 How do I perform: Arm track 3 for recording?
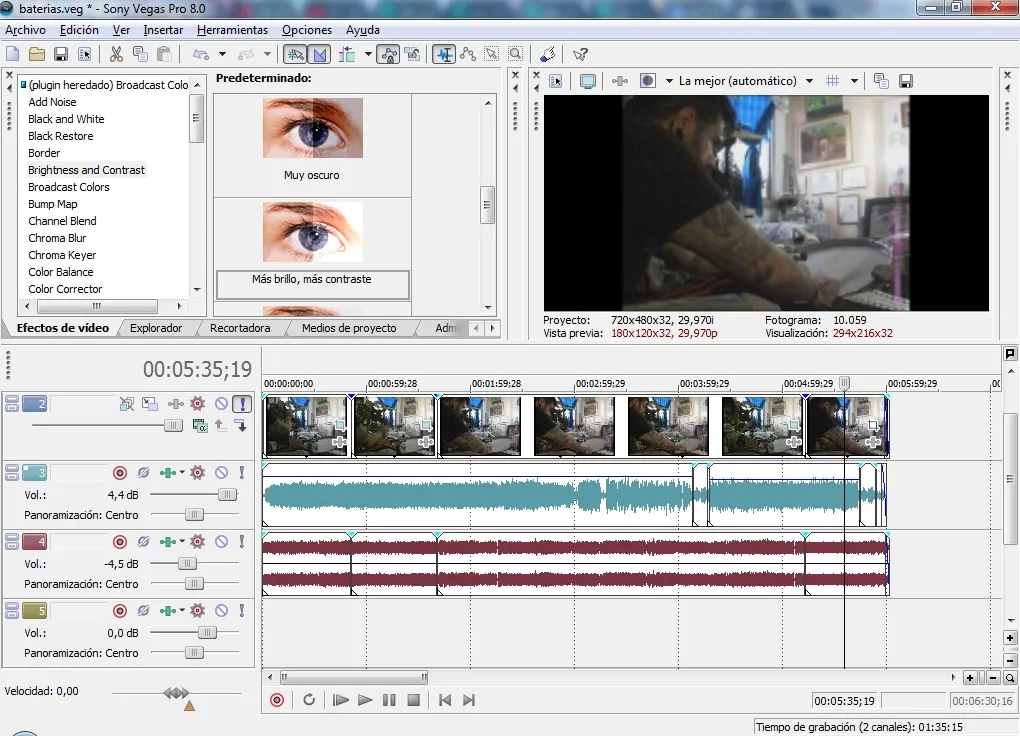pos(120,472)
